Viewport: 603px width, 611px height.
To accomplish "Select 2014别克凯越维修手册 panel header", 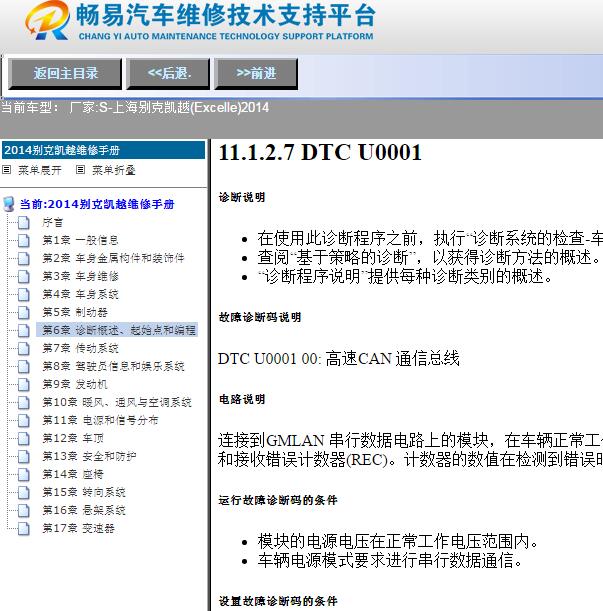I will pyautogui.click(x=103, y=150).
